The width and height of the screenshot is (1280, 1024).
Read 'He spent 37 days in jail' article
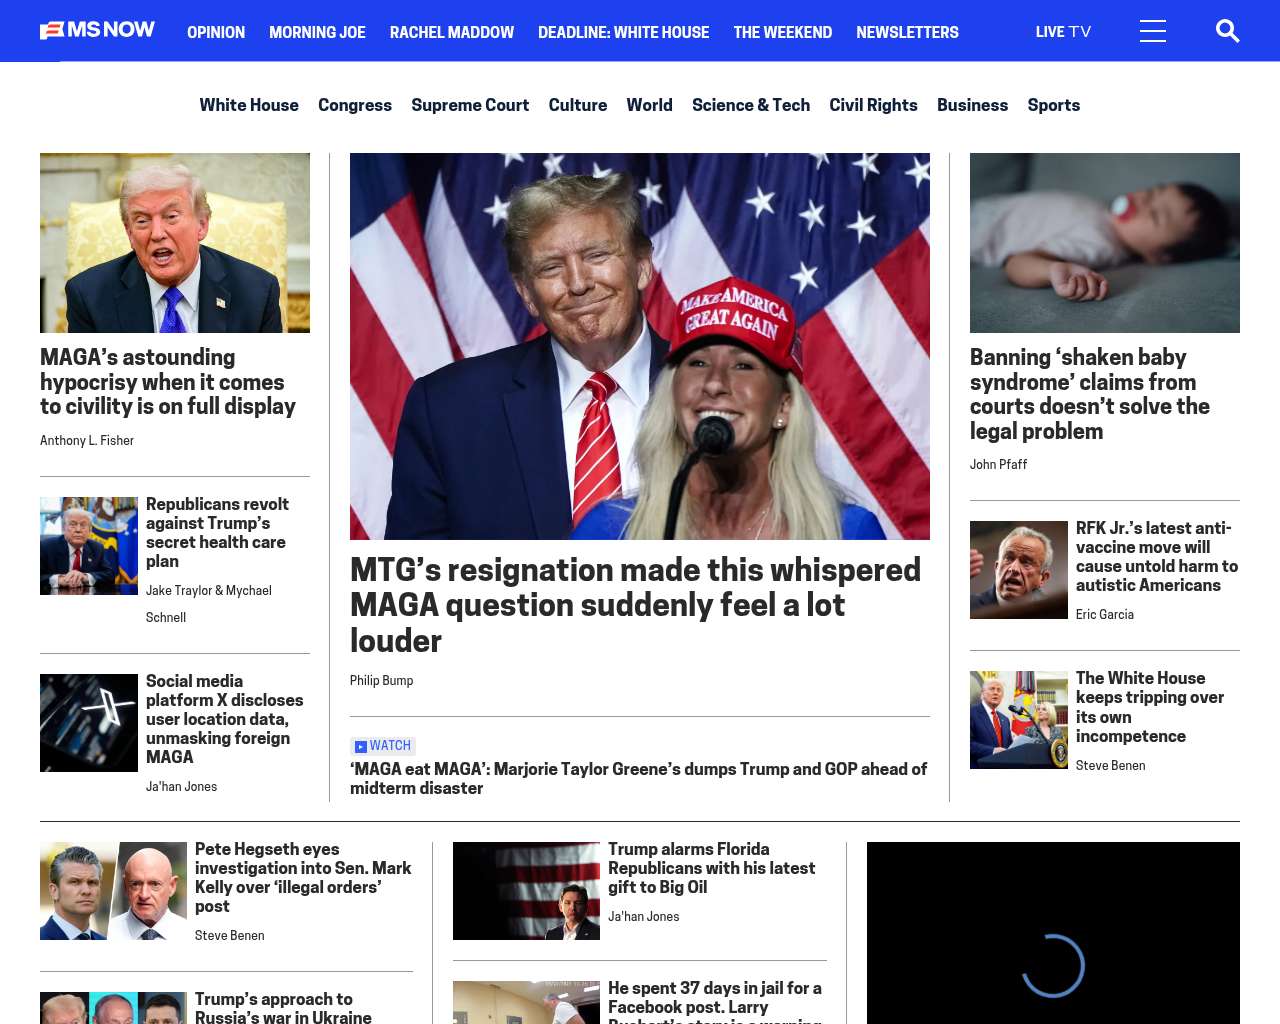[x=715, y=1001]
